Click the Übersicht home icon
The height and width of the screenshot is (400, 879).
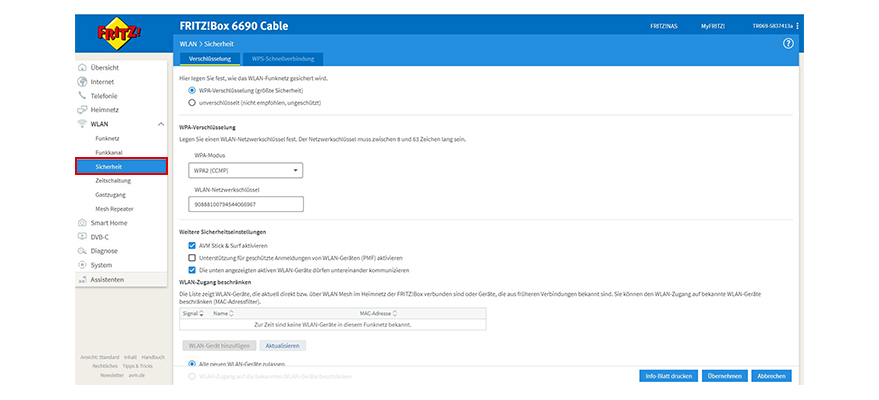coord(82,67)
